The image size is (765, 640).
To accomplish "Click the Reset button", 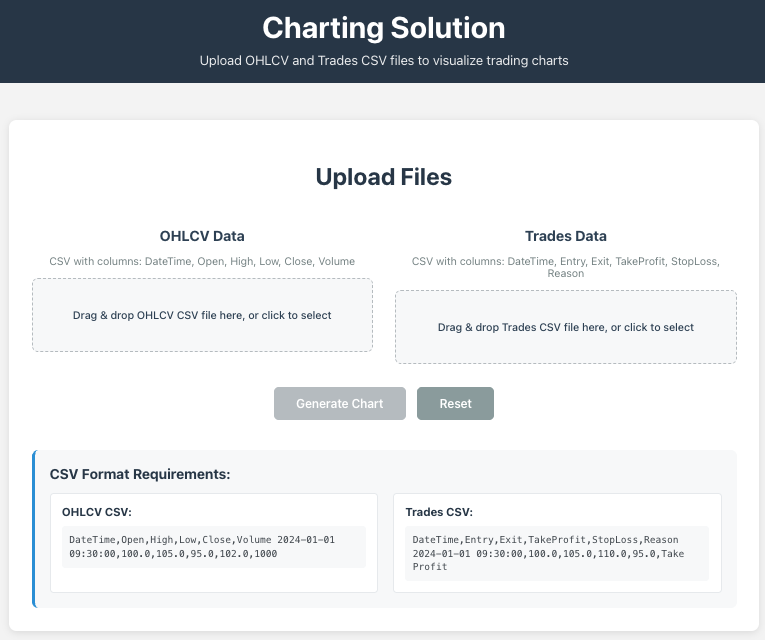I will pyautogui.click(x=455, y=403).
